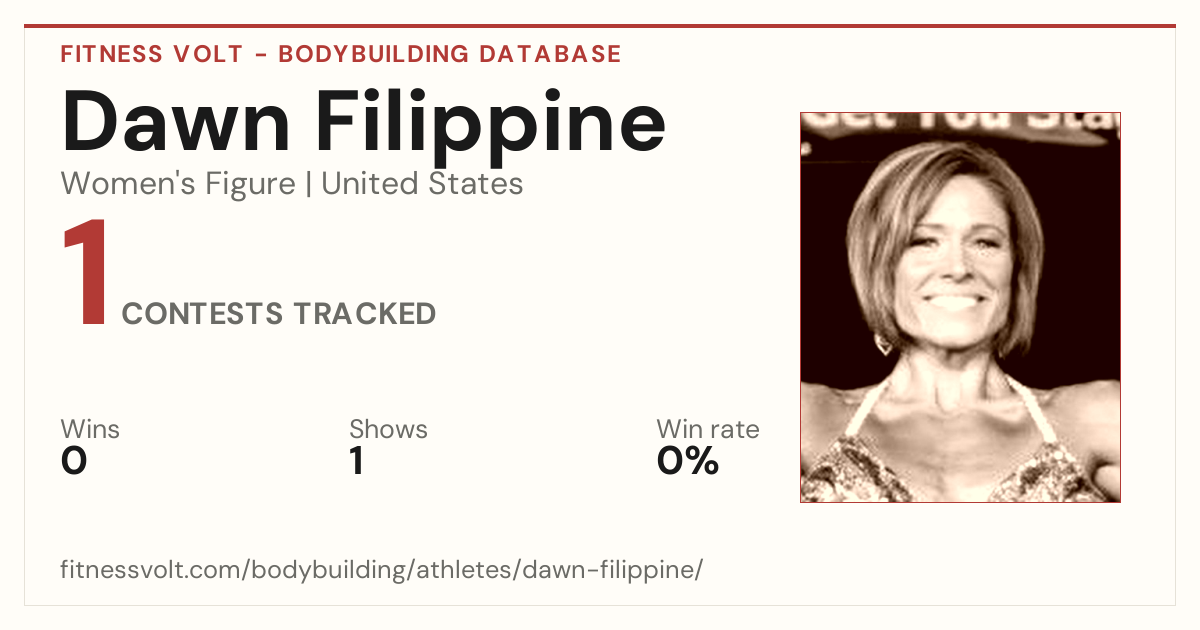
Task: Click the Wins stat label
Action: click(90, 430)
